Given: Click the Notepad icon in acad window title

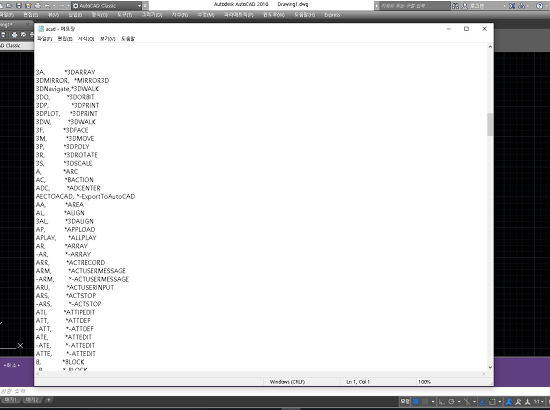Looking at the screenshot, I should click(41, 29).
